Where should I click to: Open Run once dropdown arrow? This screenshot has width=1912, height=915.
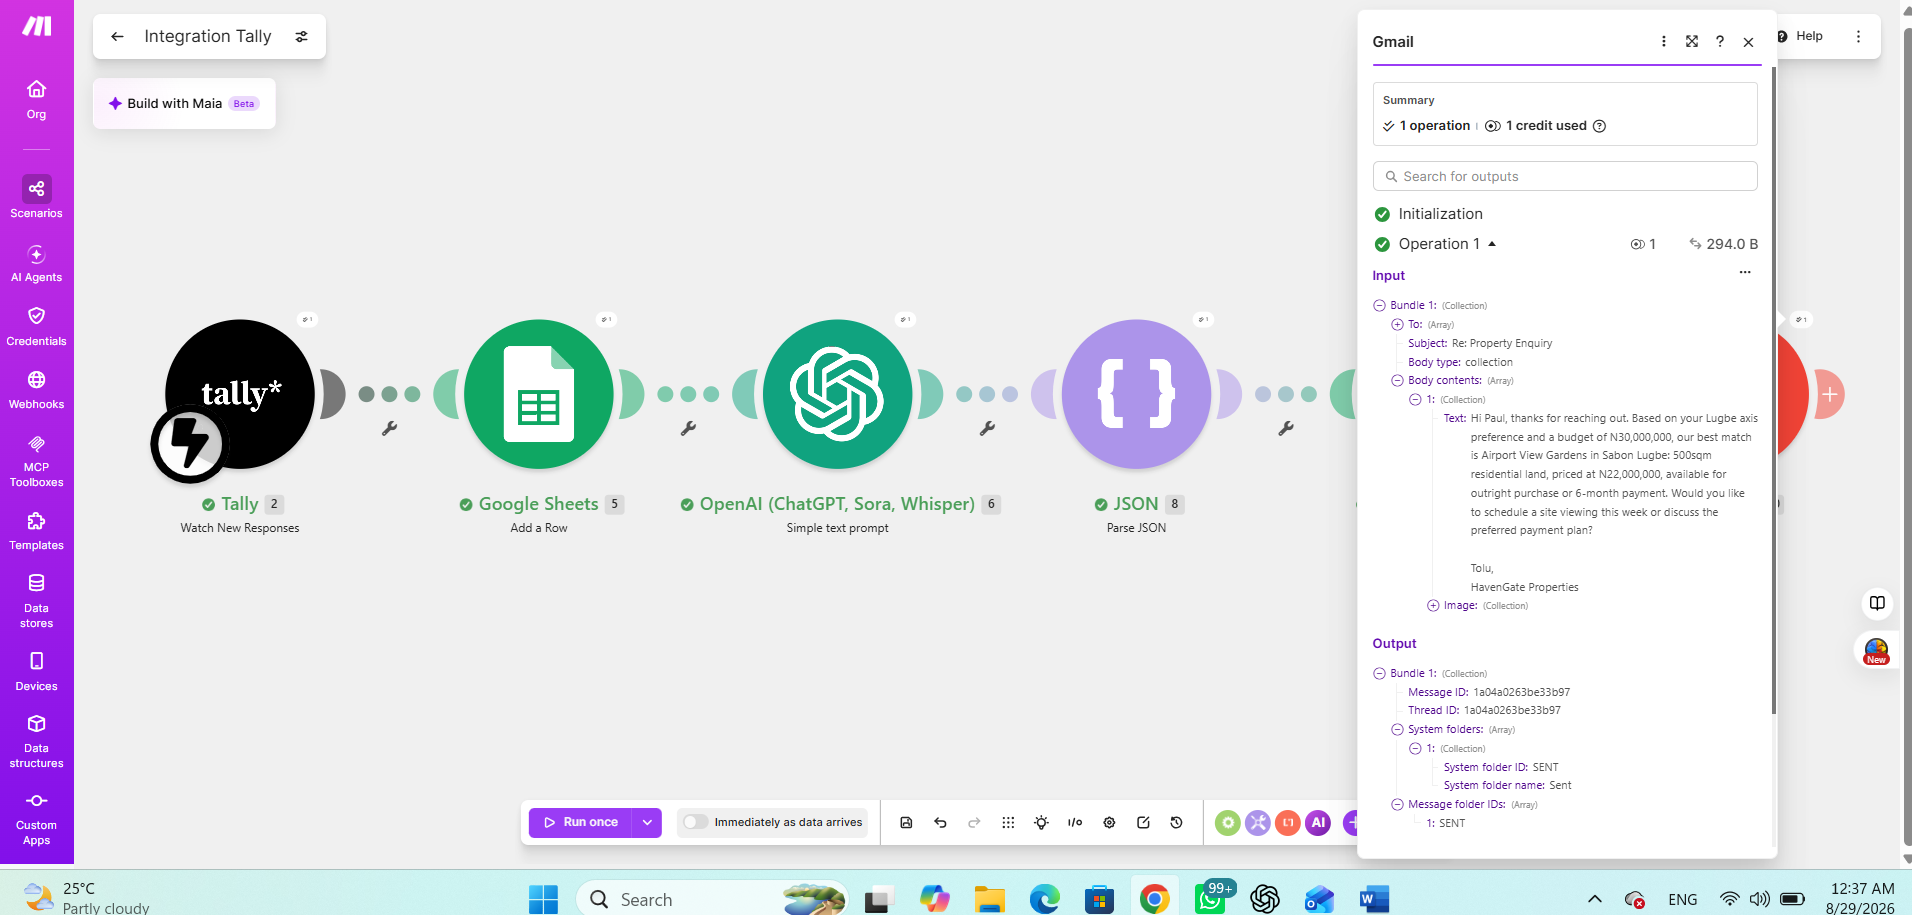pyautogui.click(x=647, y=822)
